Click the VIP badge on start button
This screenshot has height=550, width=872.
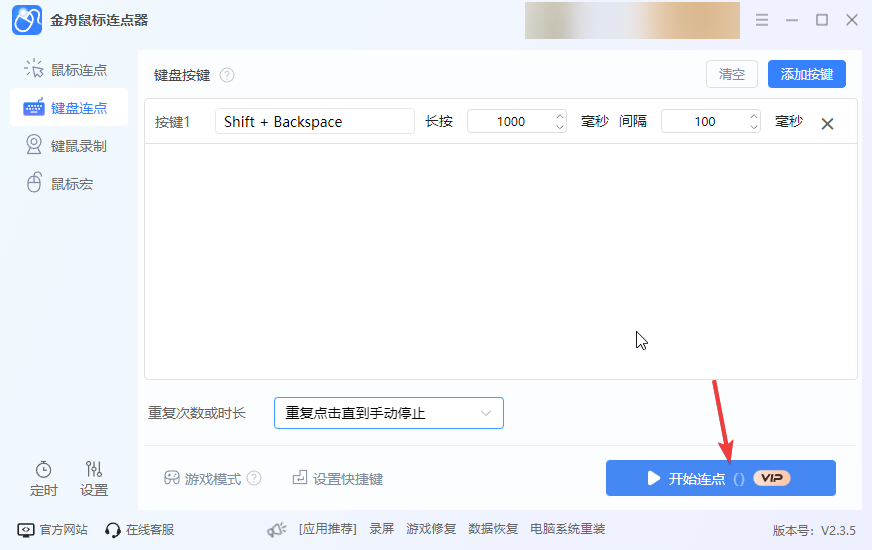[772, 478]
